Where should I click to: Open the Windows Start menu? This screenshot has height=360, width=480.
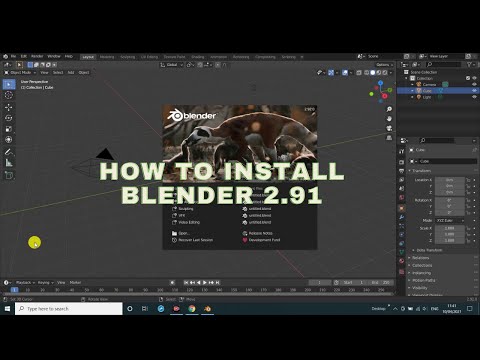[x=7, y=309]
